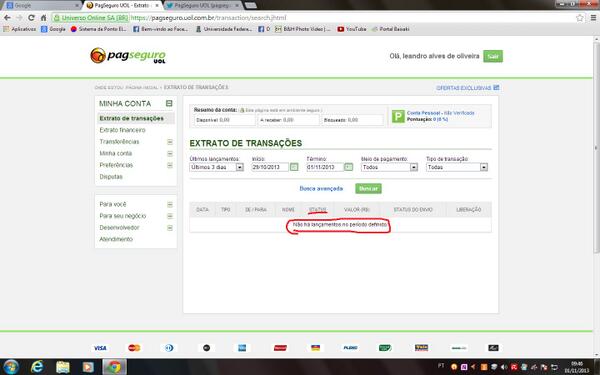Select PagSeguro UOL - Extrato tab
Viewport: 600px width, 375px height.
pyautogui.click(x=122, y=5)
